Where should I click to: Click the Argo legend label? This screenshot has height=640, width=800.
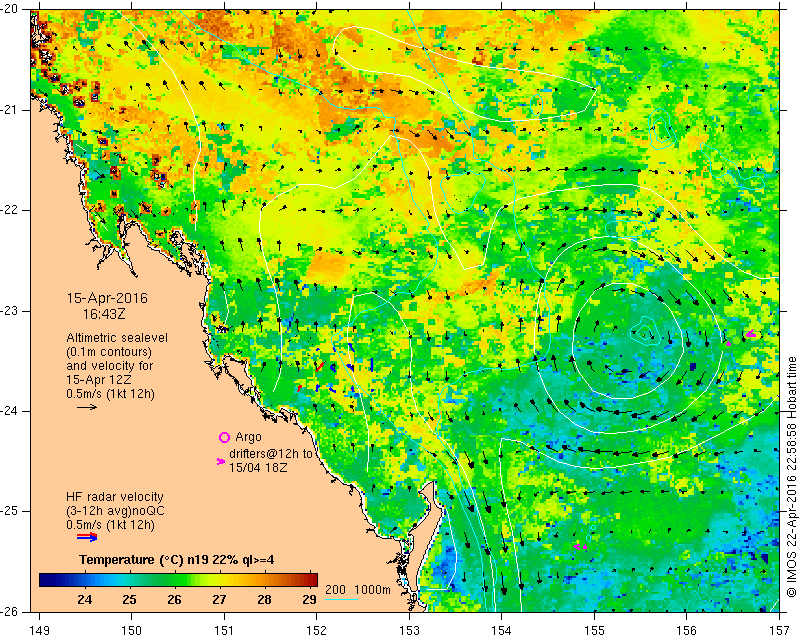point(248,437)
